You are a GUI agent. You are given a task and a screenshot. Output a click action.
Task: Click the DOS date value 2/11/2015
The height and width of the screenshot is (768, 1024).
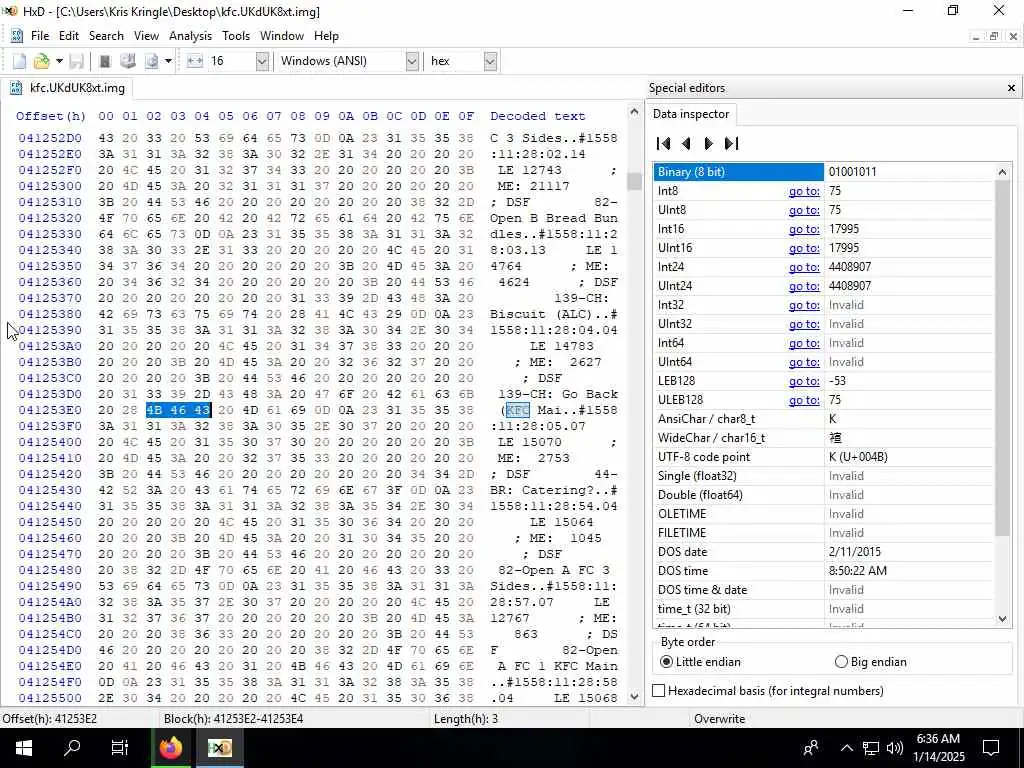pos(854,552)
